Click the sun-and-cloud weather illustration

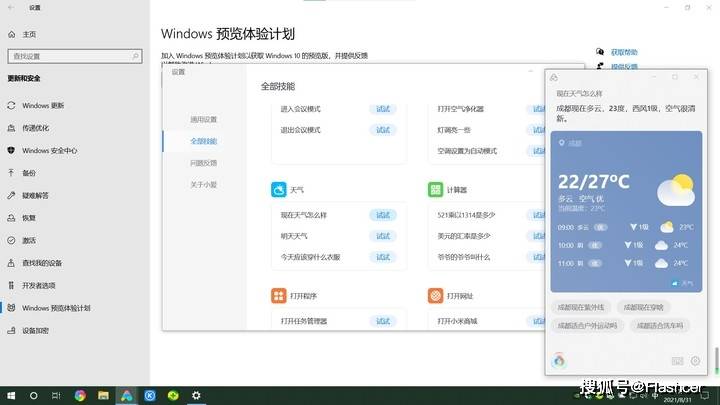point(676,189)
